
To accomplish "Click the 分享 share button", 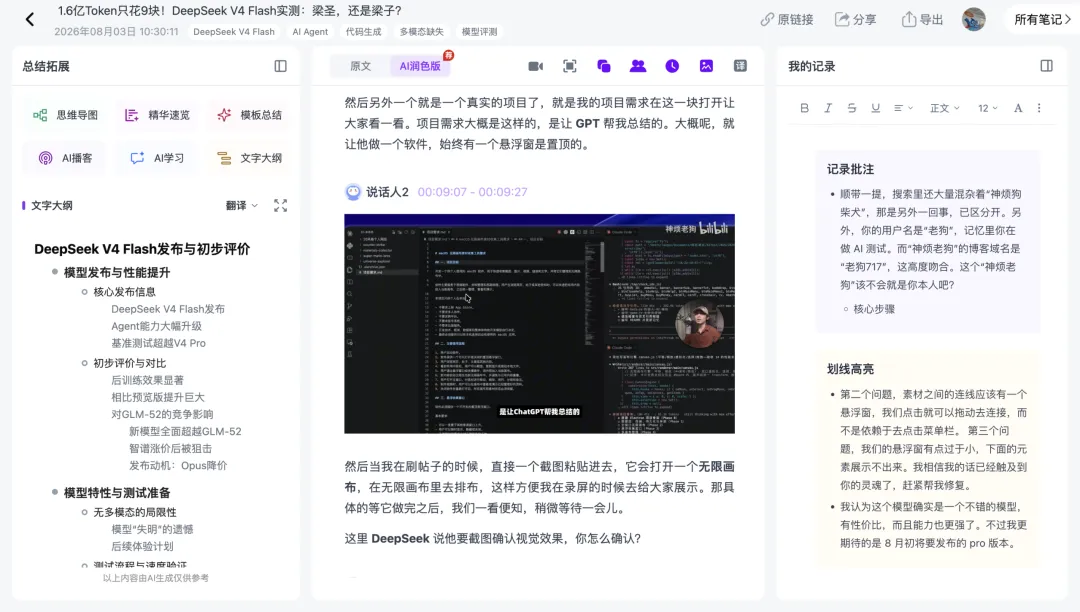I will [855, 19].
